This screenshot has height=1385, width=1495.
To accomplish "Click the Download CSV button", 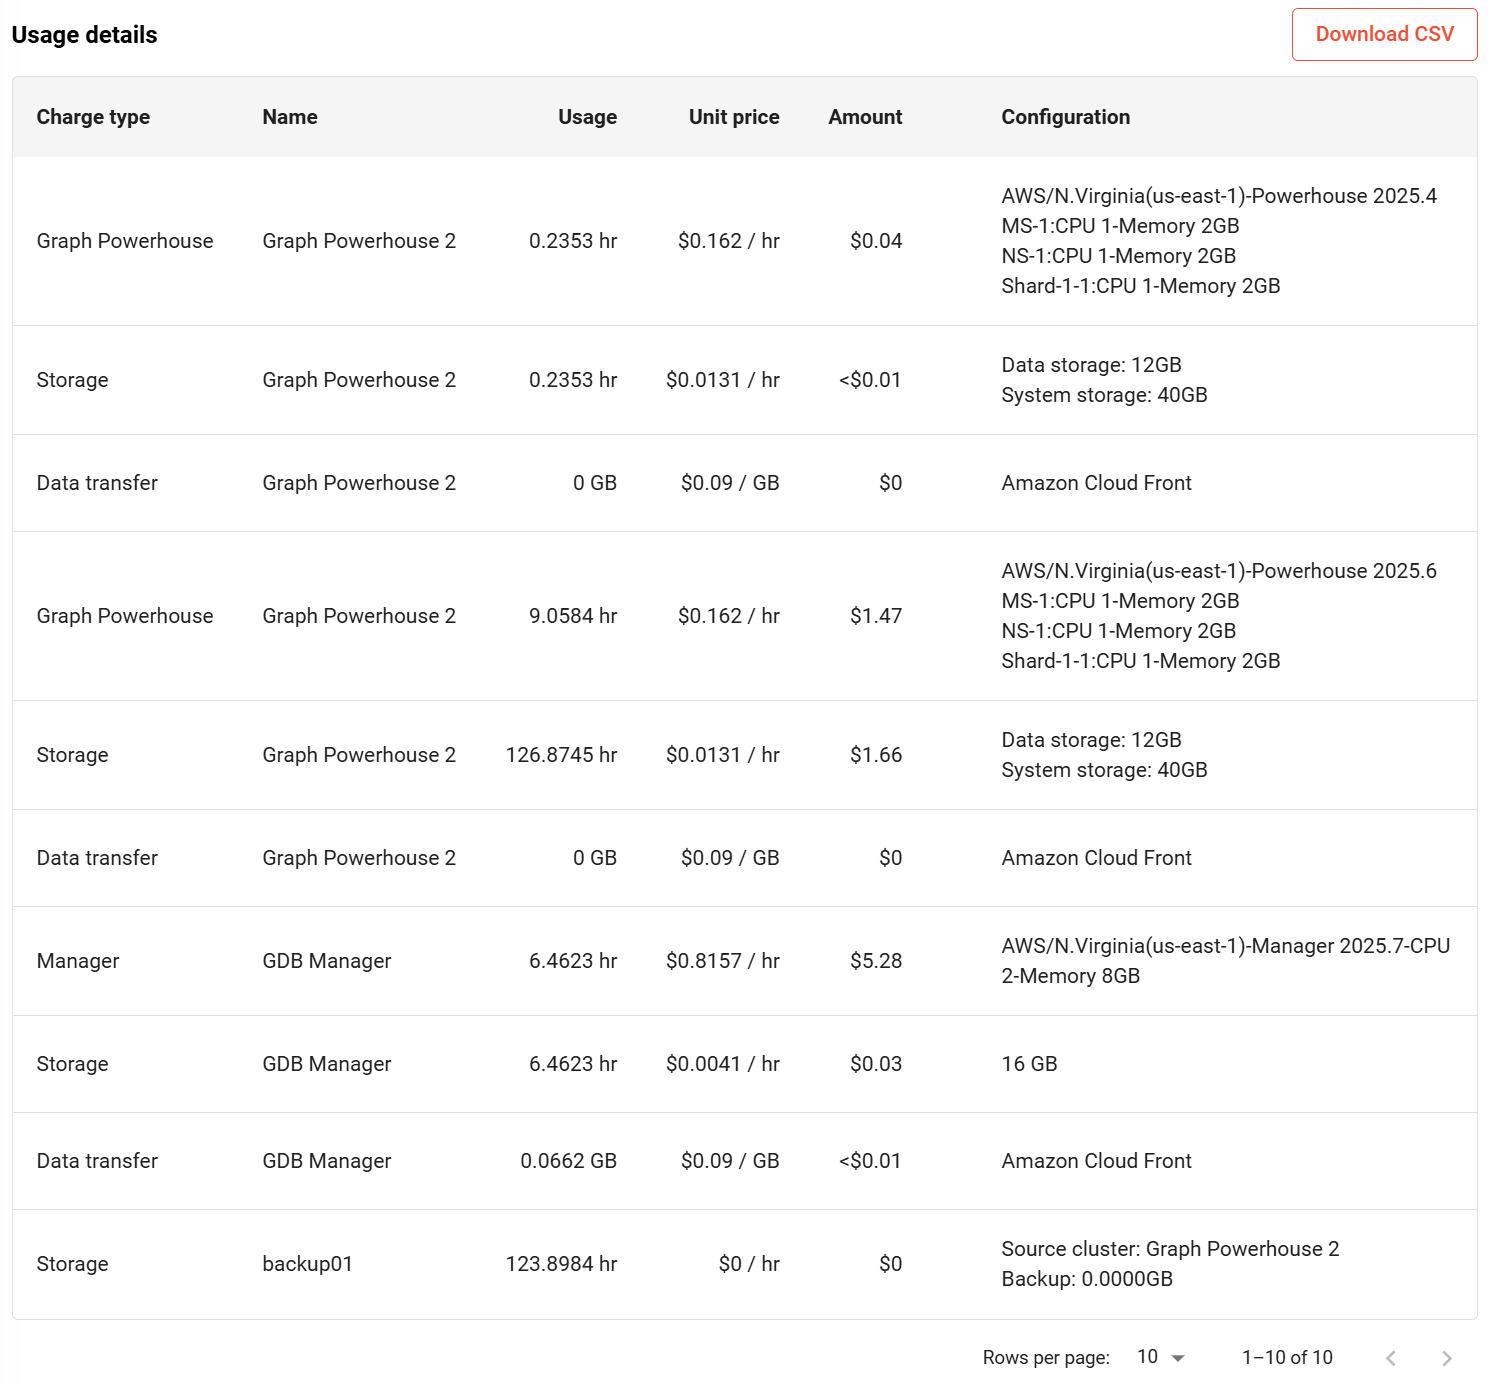I will [x=1384, y=34].
